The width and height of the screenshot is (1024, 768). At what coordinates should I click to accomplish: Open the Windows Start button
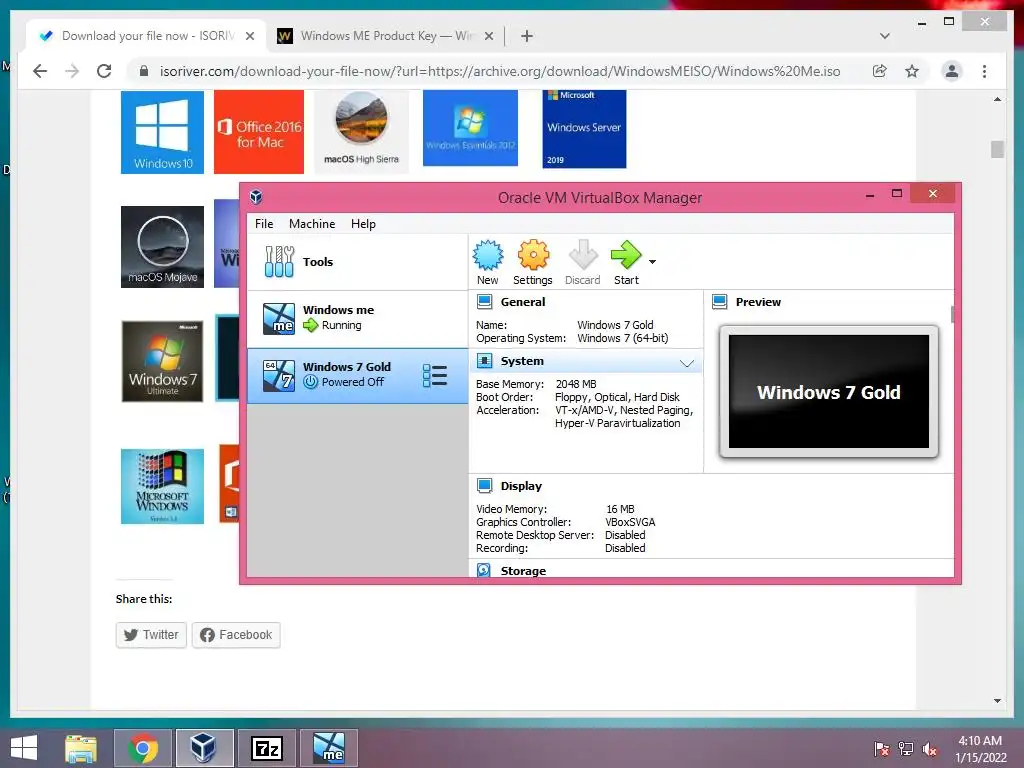24,748
